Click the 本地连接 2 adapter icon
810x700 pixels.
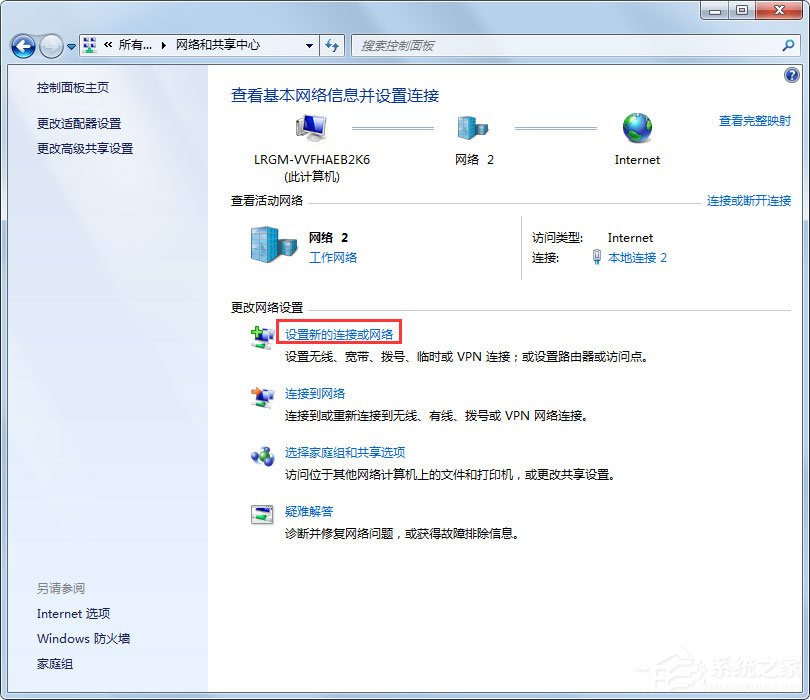[x=595, y=258]
